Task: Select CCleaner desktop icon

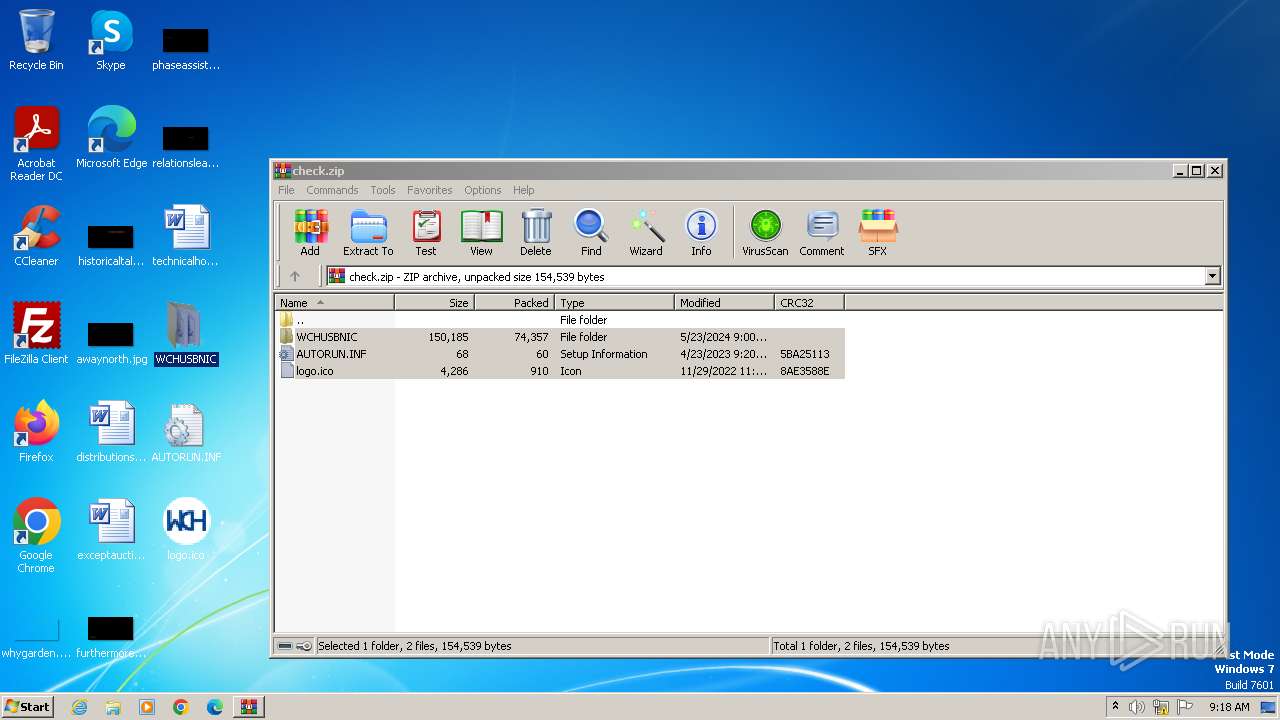Action: tap(36, 236)
